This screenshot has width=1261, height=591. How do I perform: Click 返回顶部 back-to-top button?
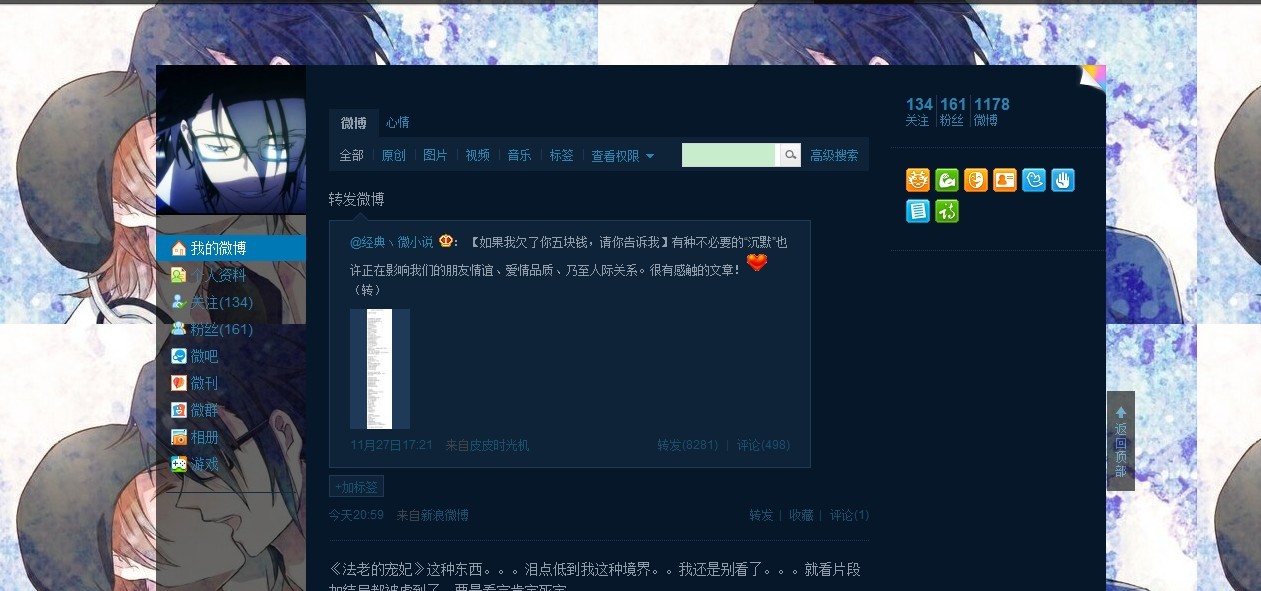1121,441
